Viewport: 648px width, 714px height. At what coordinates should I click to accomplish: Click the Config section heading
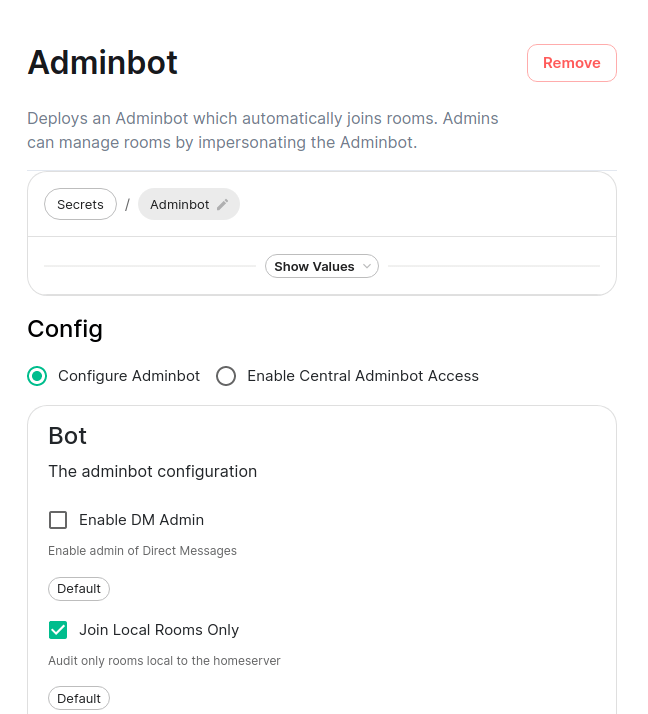tap(65, 329)
